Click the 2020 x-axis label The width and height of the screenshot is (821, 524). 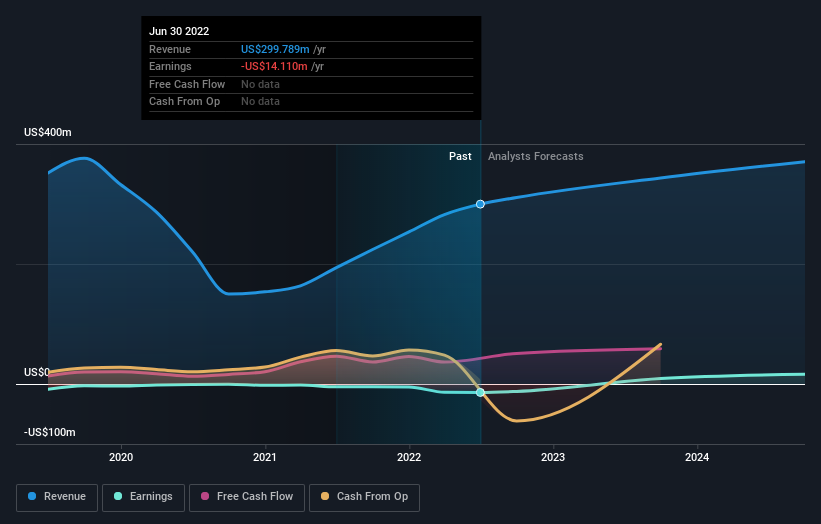pyautogui.click(x=121, y=458)
